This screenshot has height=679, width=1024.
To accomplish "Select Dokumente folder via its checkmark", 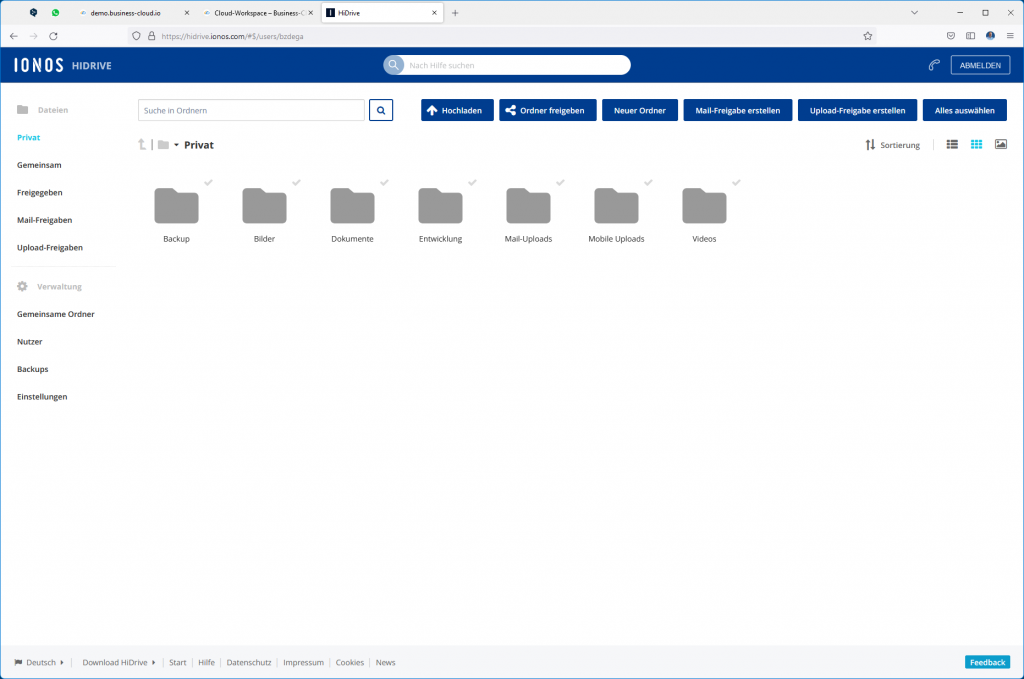I will click(384, 182).
